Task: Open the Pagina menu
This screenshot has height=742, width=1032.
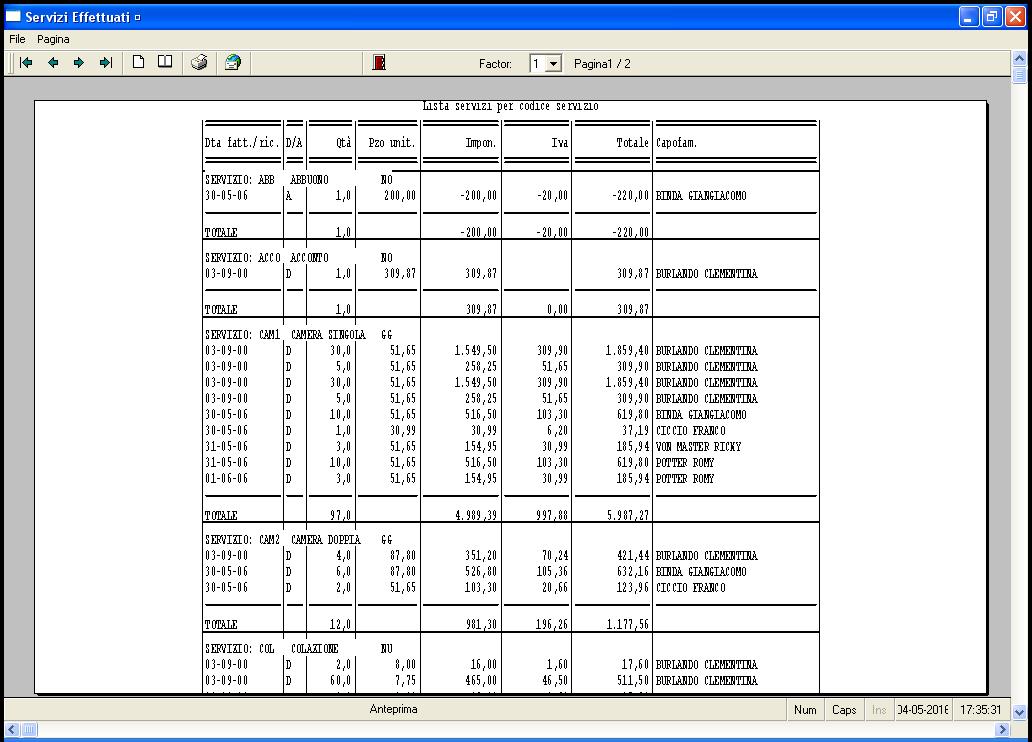Action: pos(53,39)
